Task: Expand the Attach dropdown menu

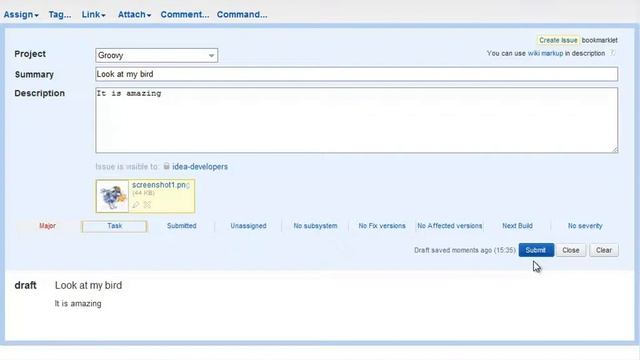Action: coord(134,15)
